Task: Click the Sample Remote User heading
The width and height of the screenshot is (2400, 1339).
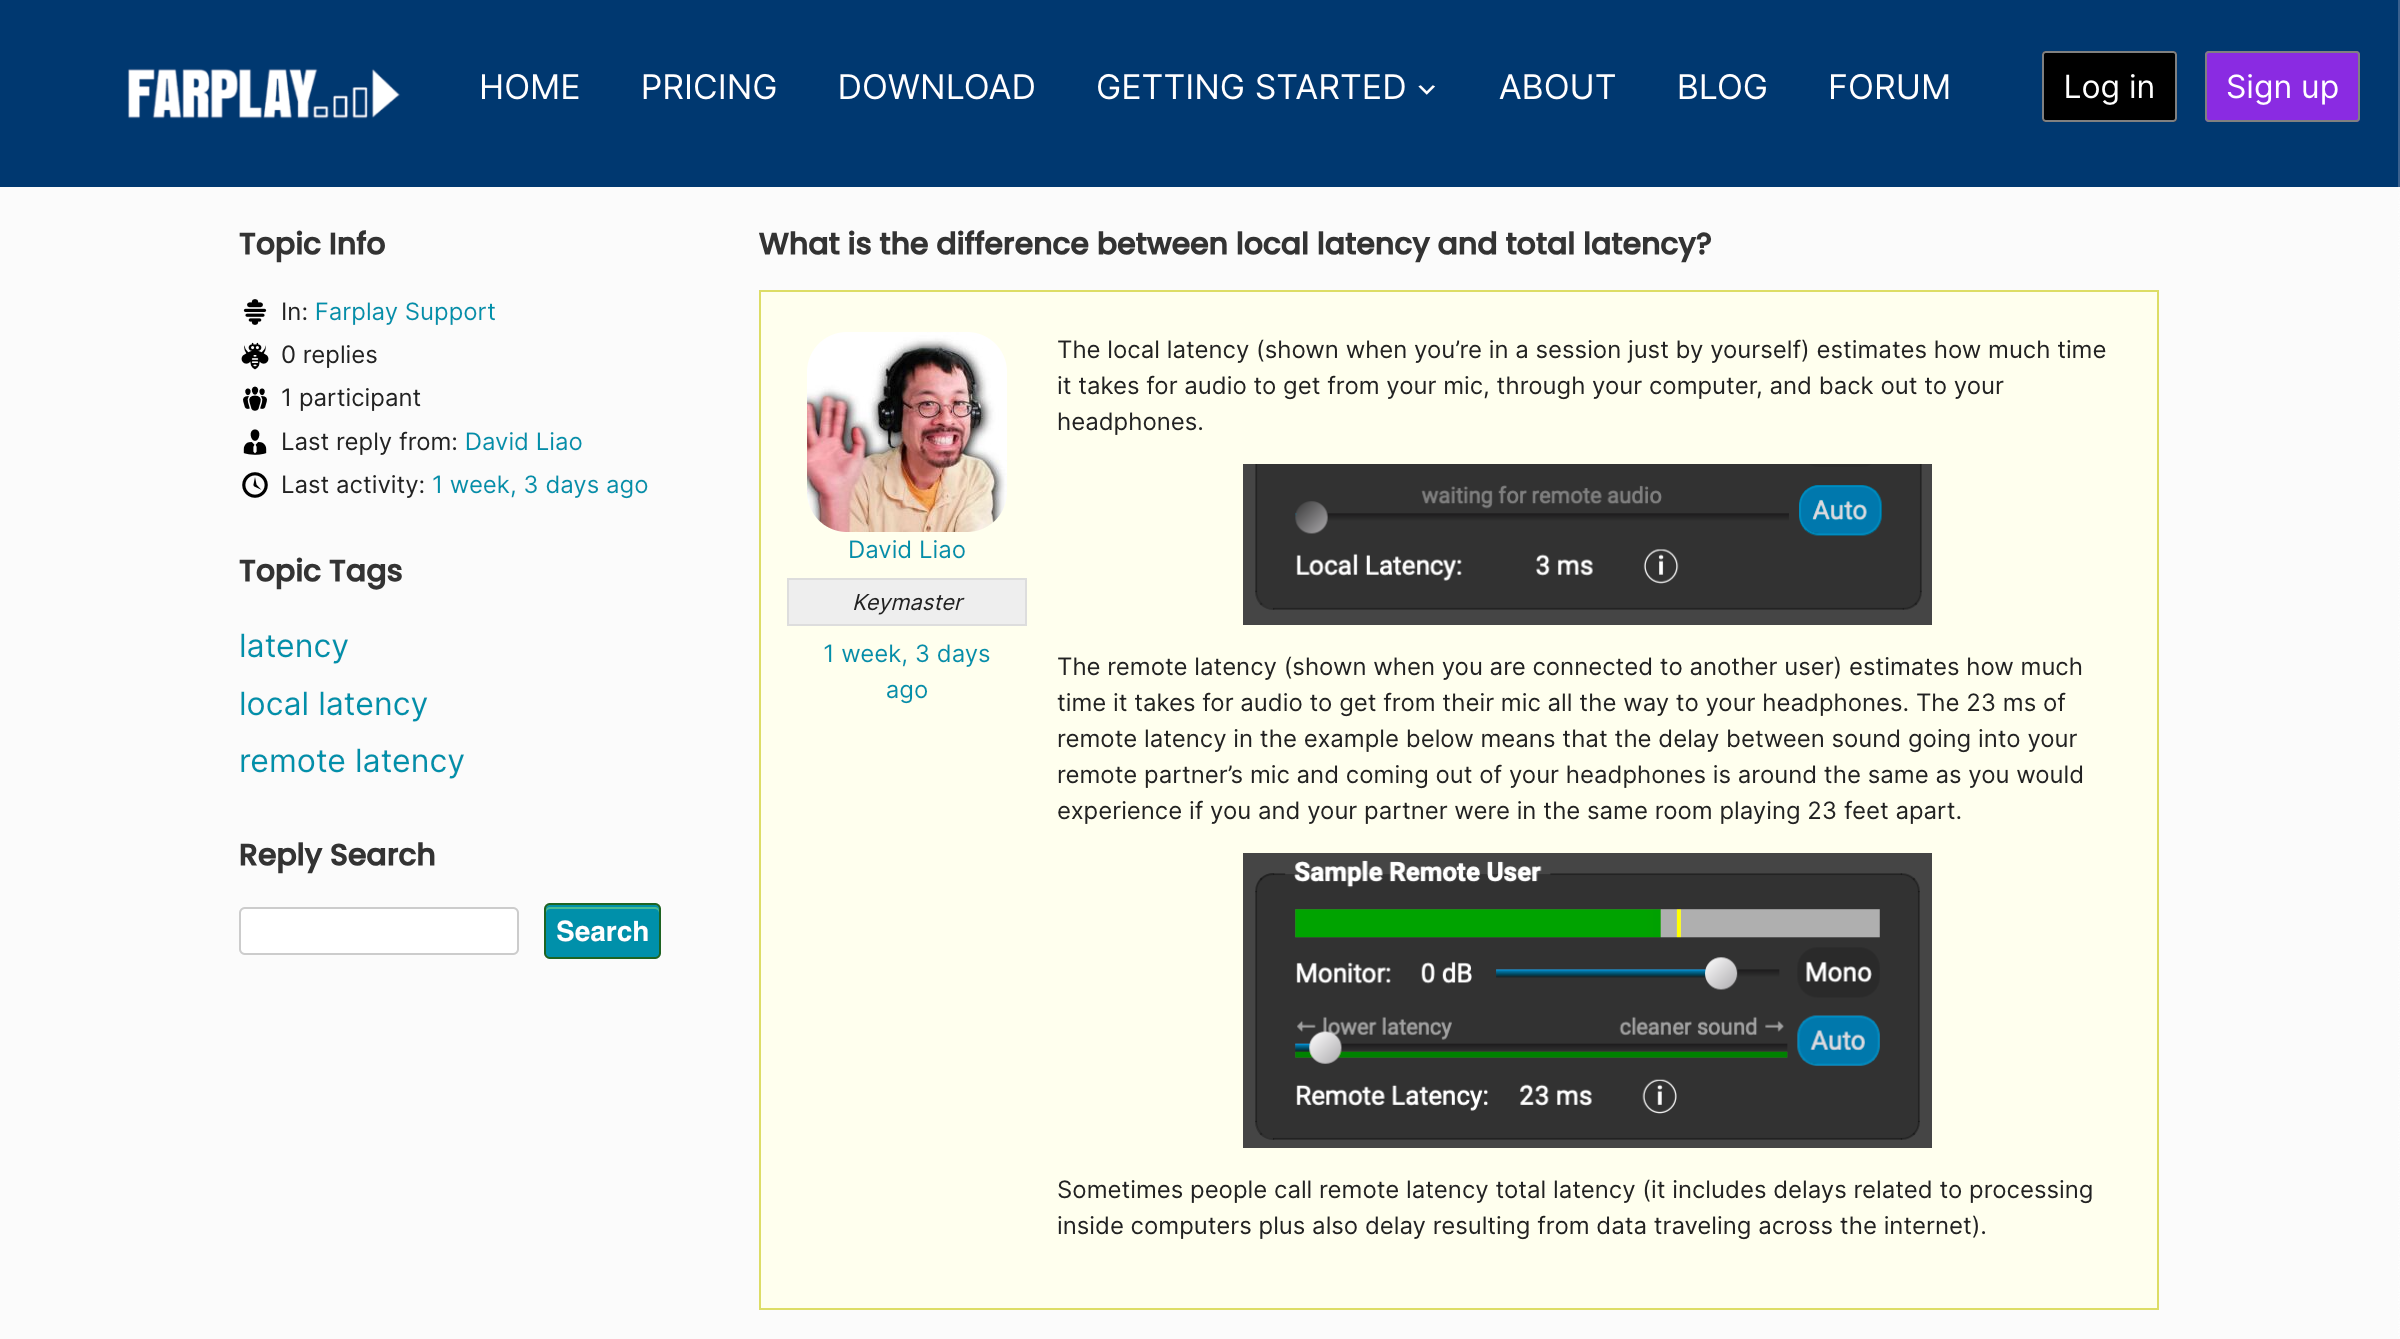Action: (x=1417, y=872)
